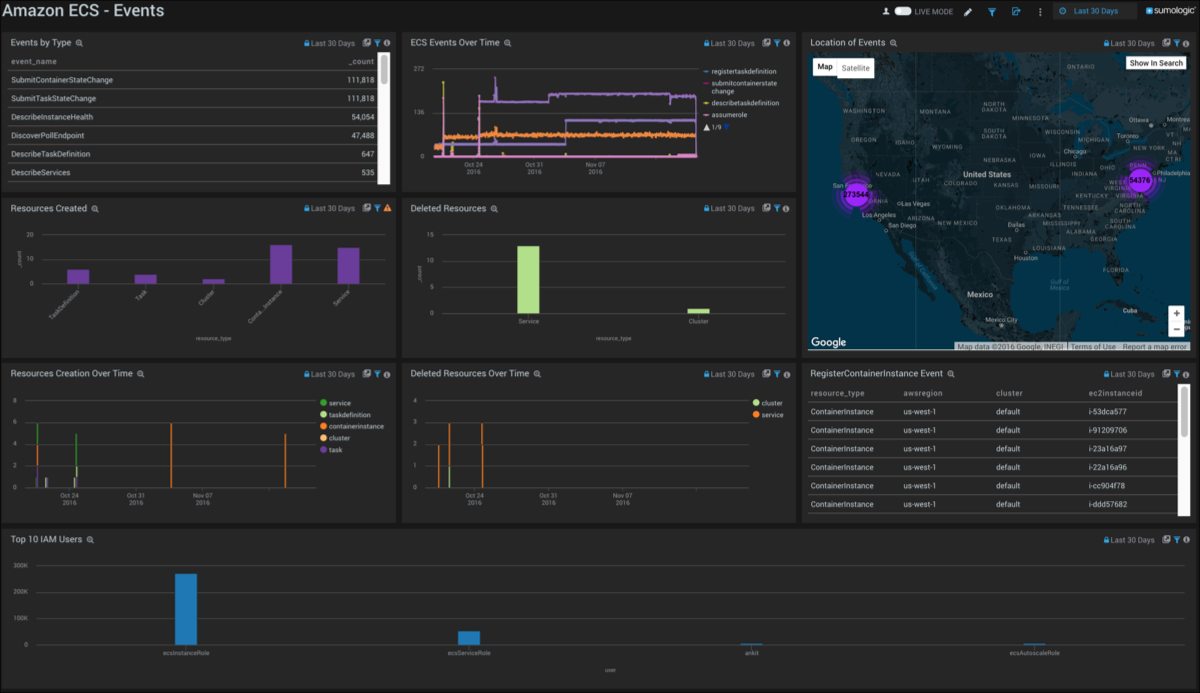Click the warning triangle on Resources Created panel
Image resolution: width=1200 pixels, height=693 pixels.
pyautogui.click(x=388, y=208)
